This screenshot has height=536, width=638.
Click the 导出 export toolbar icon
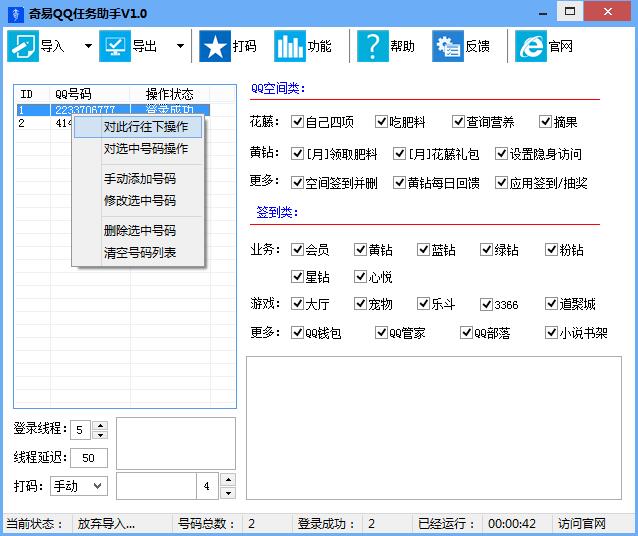[115, 47]
